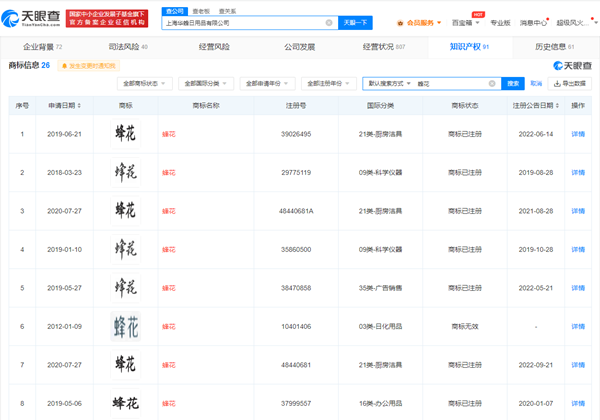The height and width of the screenshot is (420, 600).
Task: Click the blue 天眼一下 search button
Action: click(355, 23)
